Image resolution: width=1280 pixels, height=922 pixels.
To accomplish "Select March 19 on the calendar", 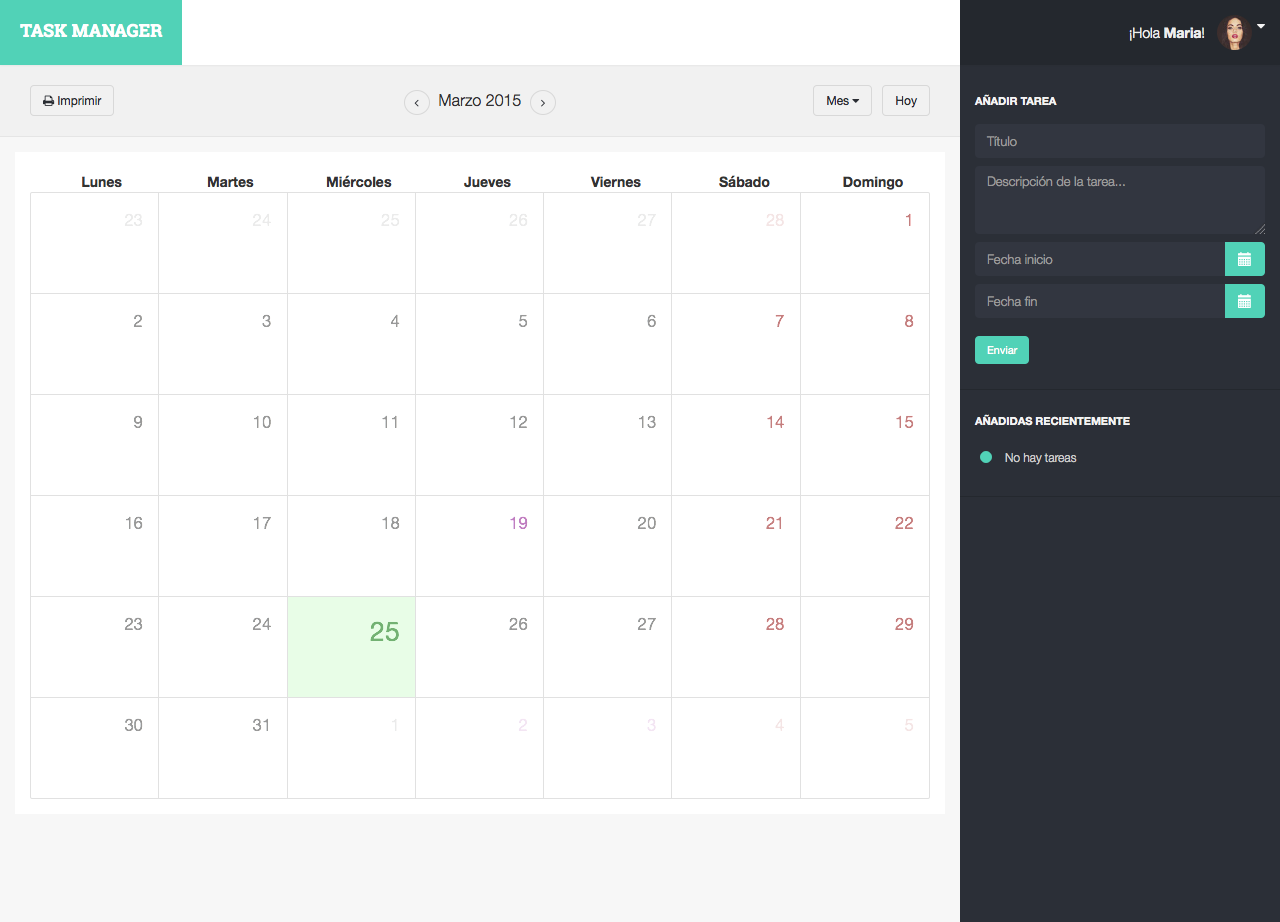I will (480, 546).
